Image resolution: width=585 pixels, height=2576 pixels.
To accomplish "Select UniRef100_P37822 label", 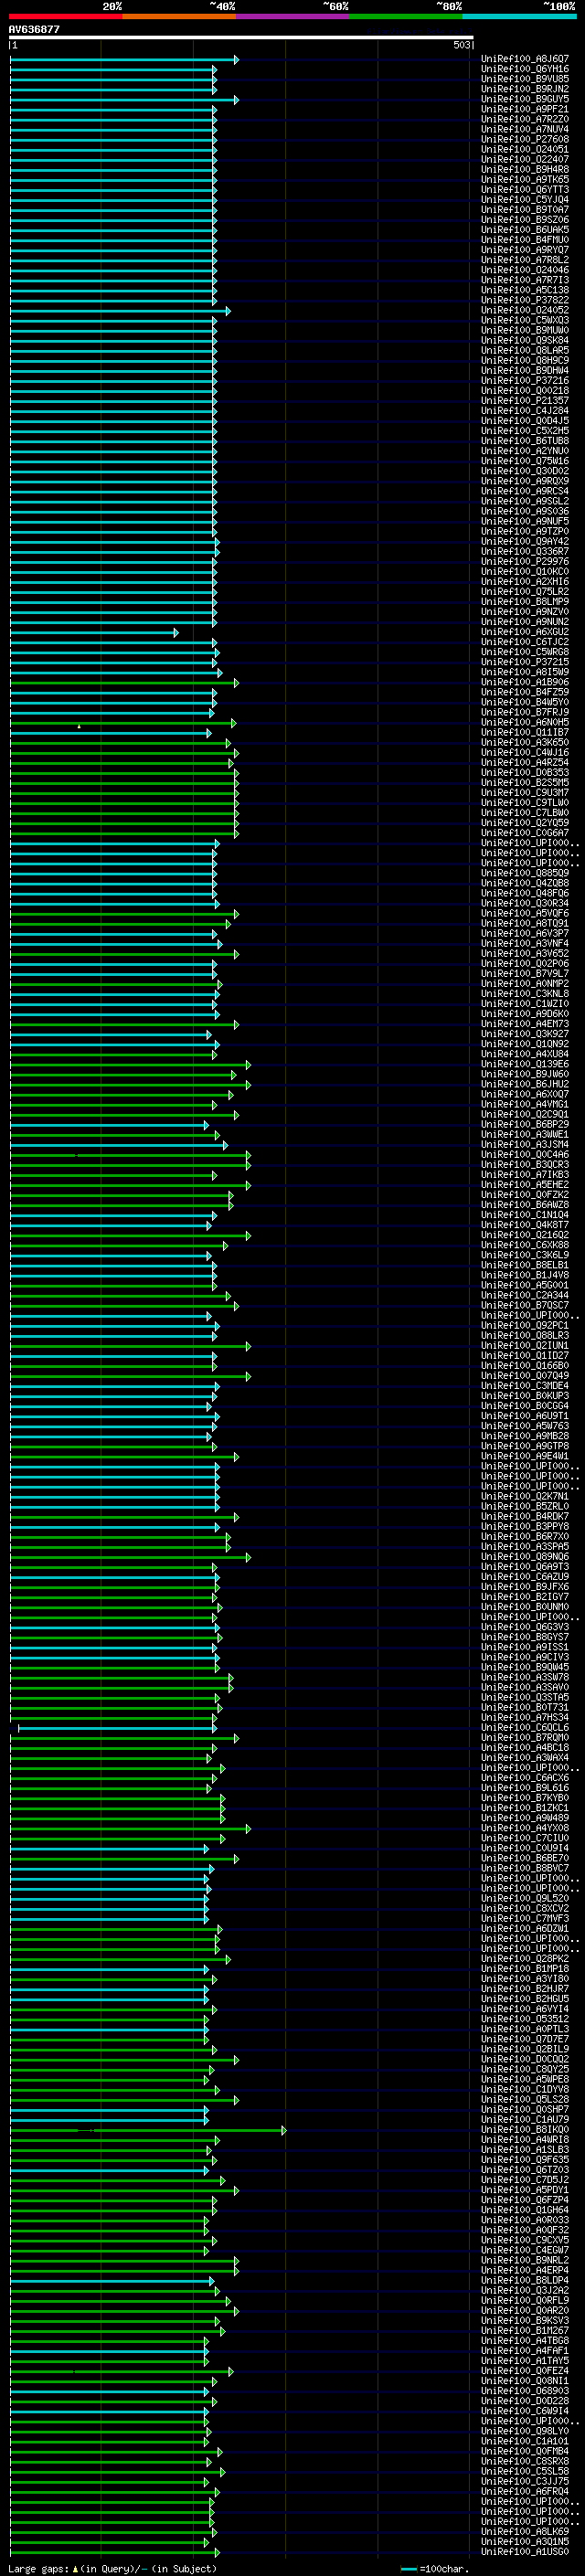I will click(x=525, y=300).
